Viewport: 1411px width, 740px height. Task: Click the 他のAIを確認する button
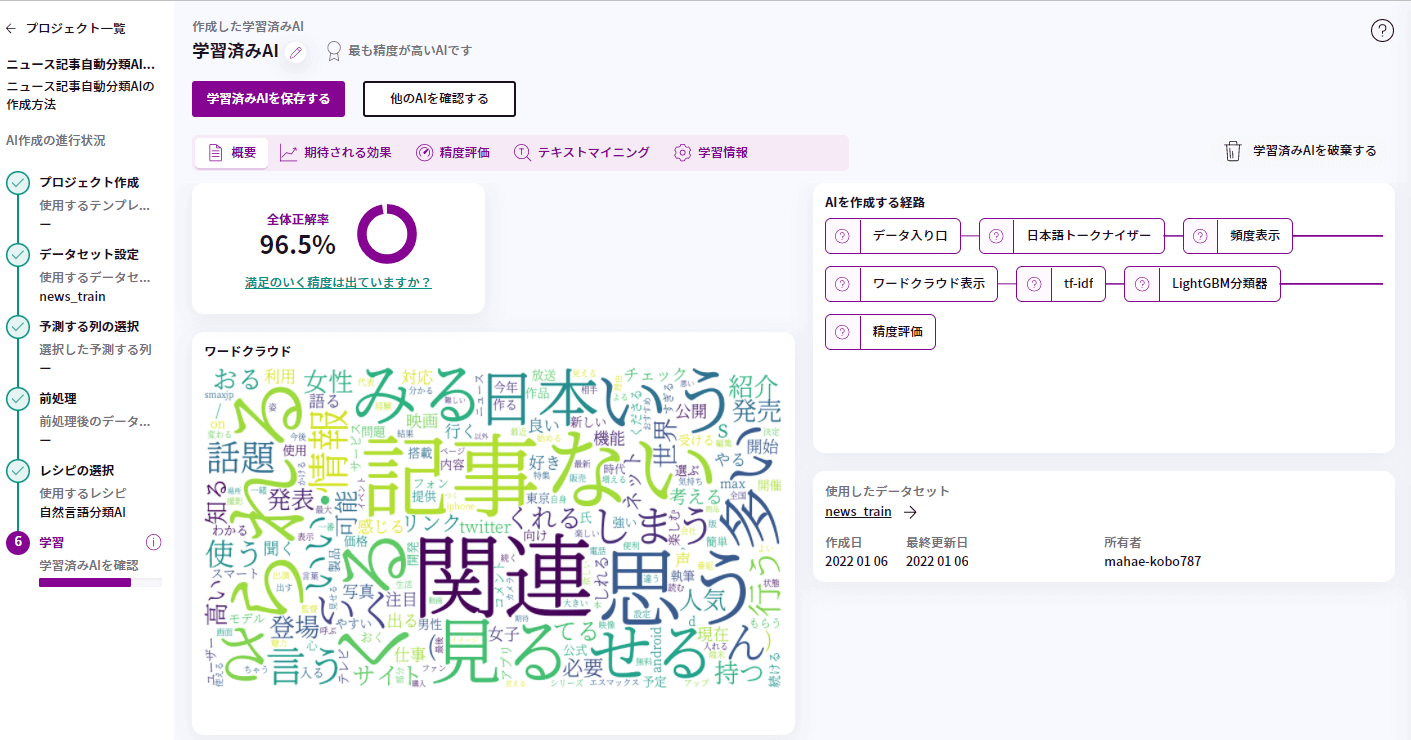pyautogui.click(x=439, y=99)
